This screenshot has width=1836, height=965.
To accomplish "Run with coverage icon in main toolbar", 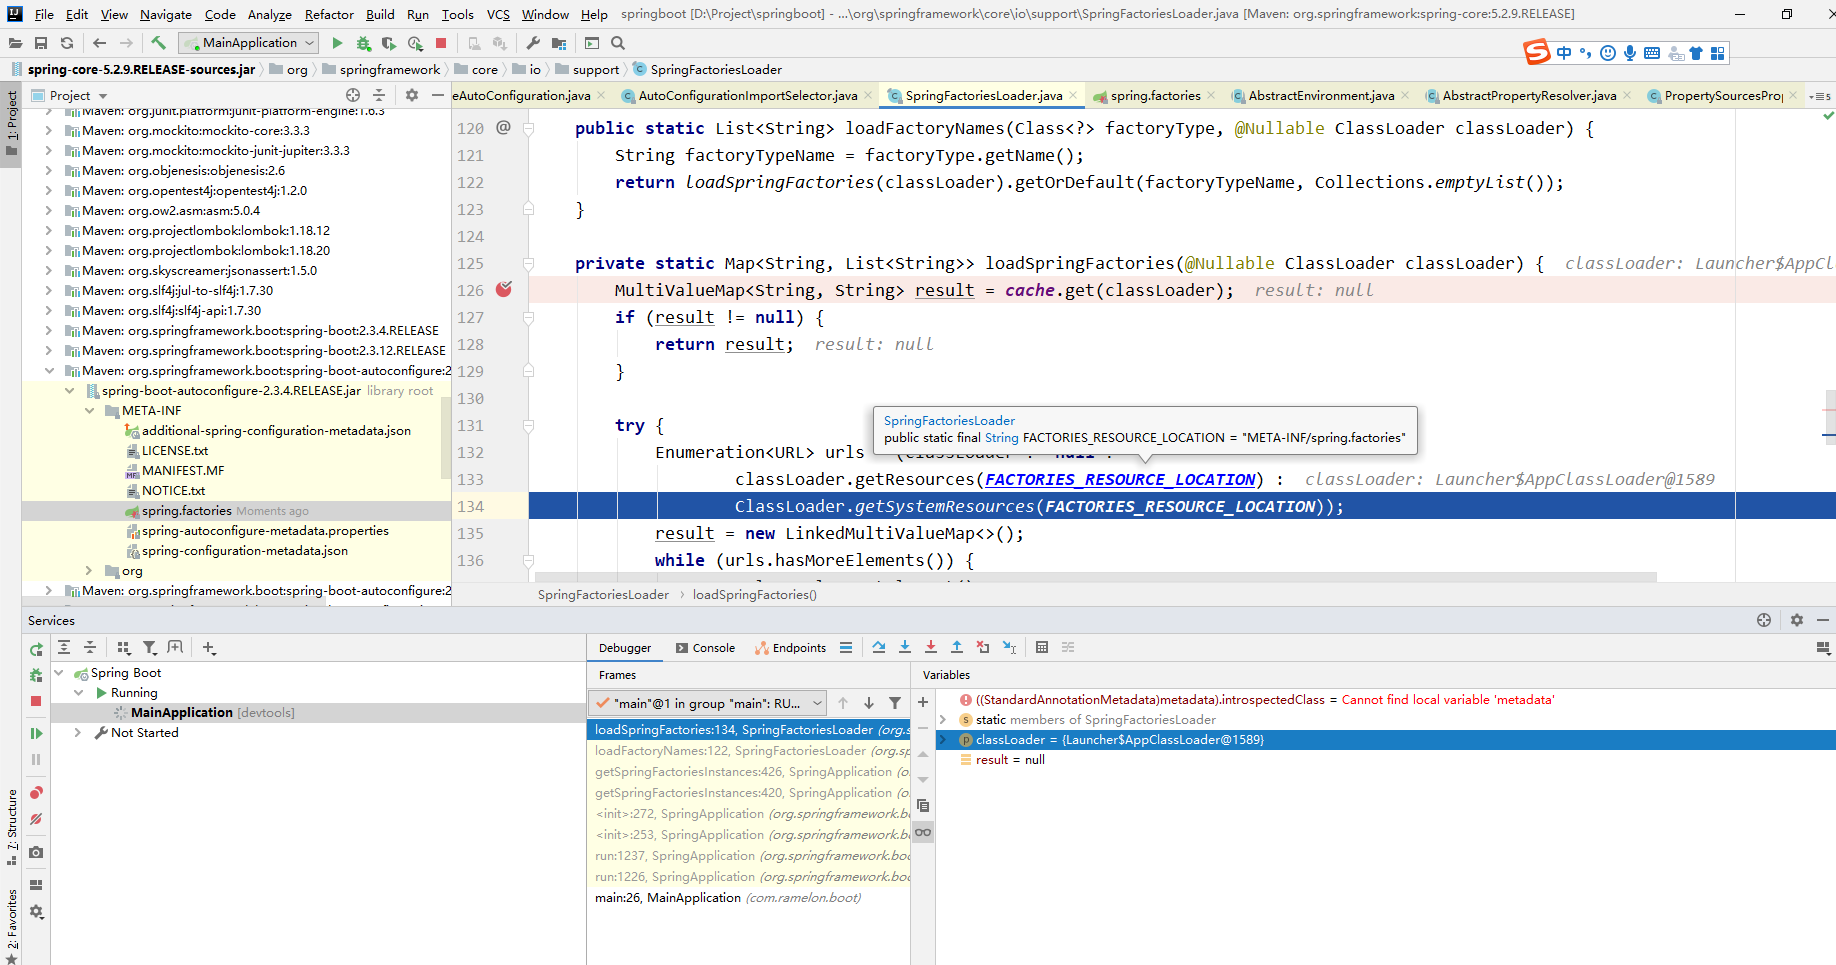I will click(x=389, y=43).
